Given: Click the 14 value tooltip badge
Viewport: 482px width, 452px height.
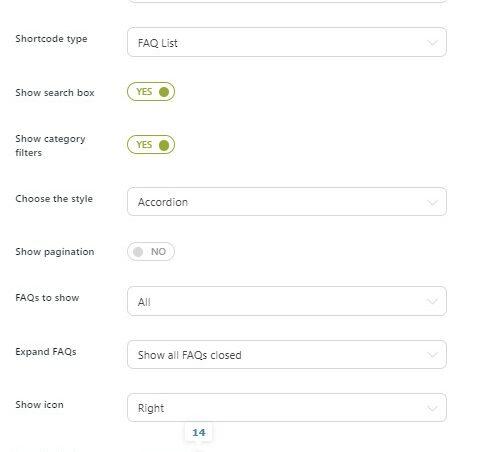Looking at the screenshot, I should pos(199,432).
